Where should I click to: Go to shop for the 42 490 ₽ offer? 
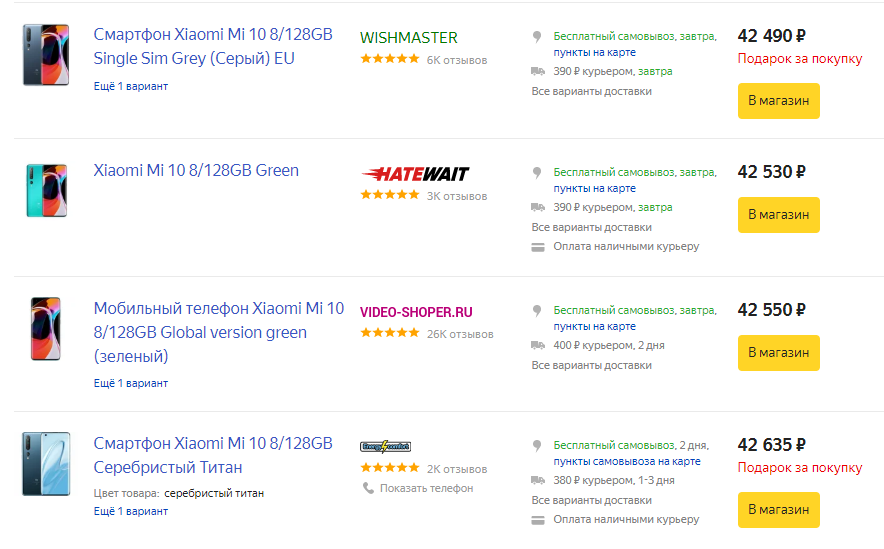point(779,101)
